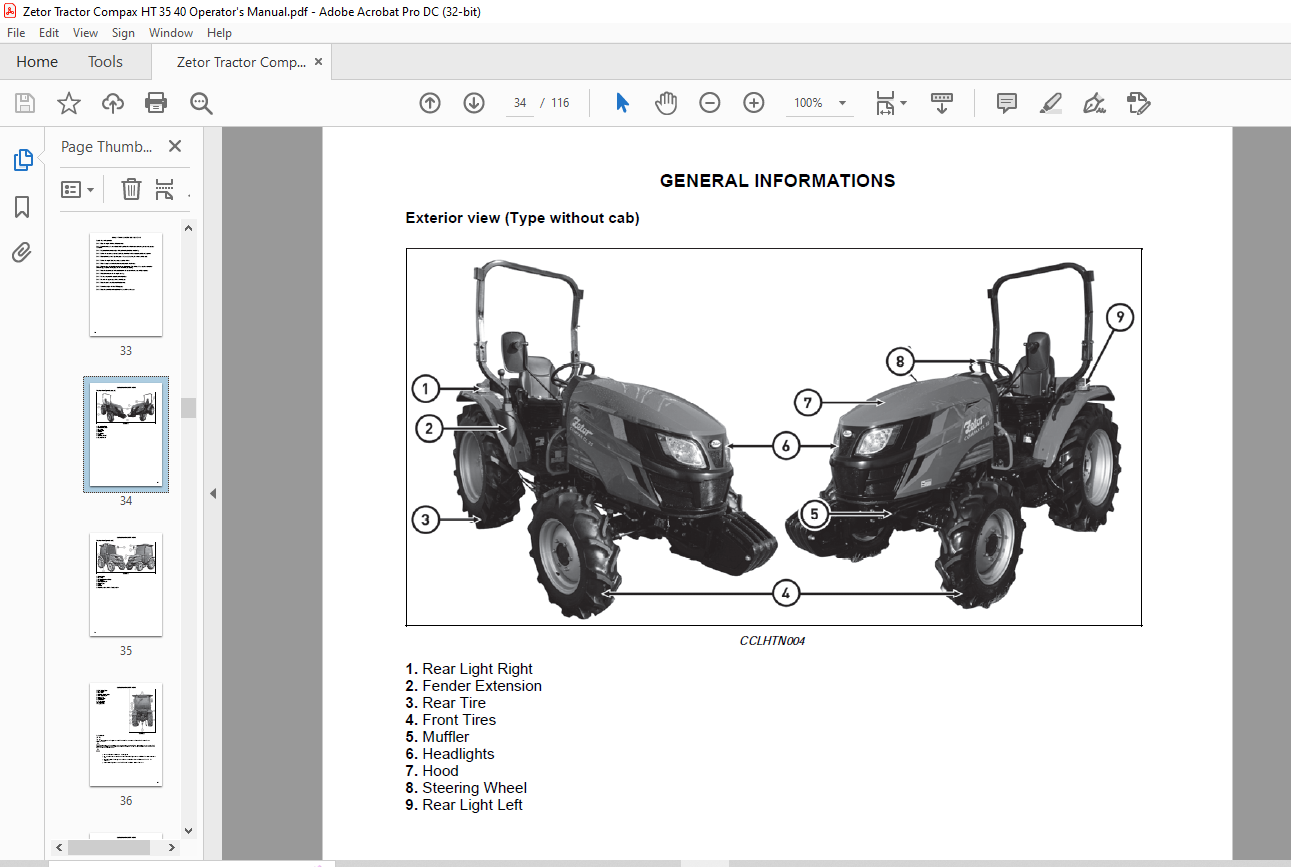
Task: Close the Zetor Tractor document tab
Action: coord(318,62)
